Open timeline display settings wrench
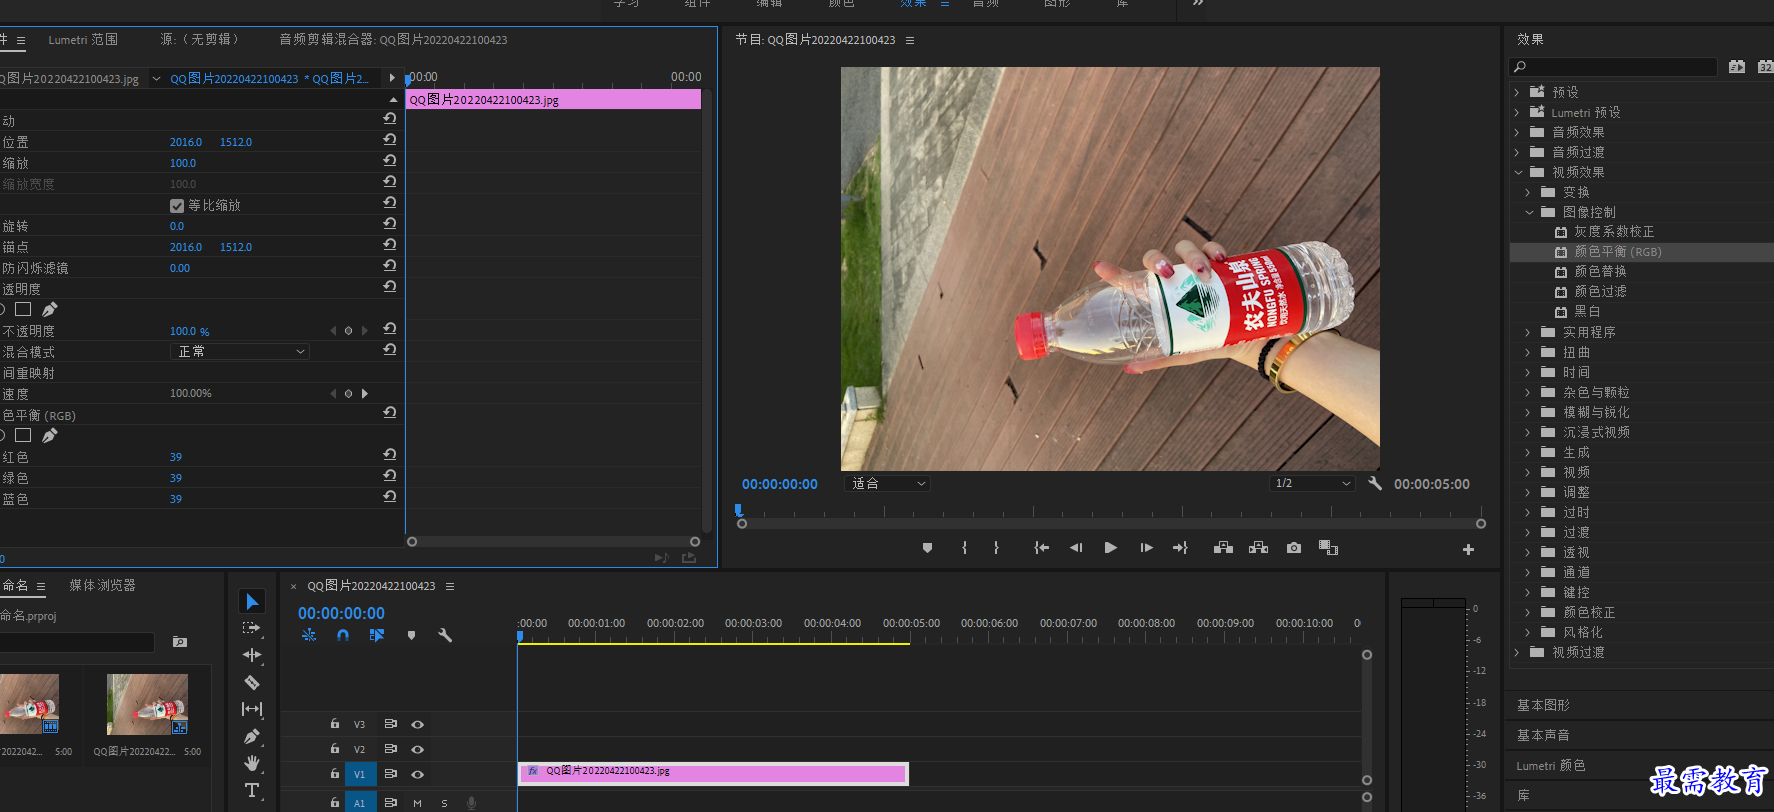Screen dimensions: 1774x812 [445, 635]
